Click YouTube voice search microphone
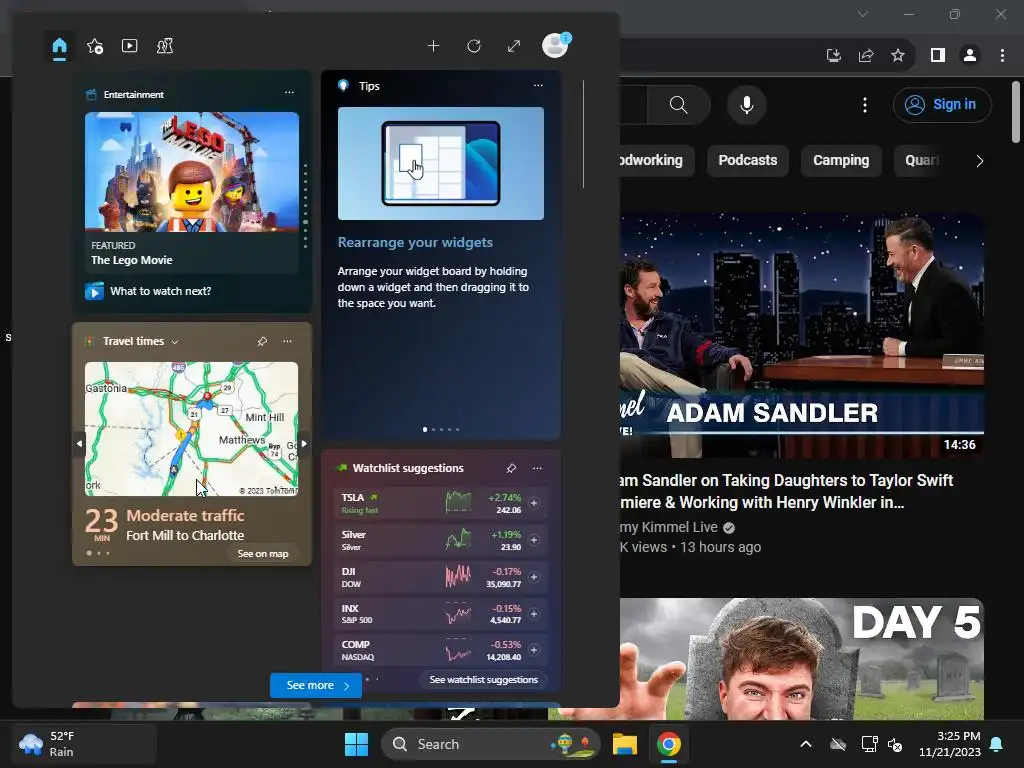This screenshot has height=768, width=1024. tap(746, 104)
